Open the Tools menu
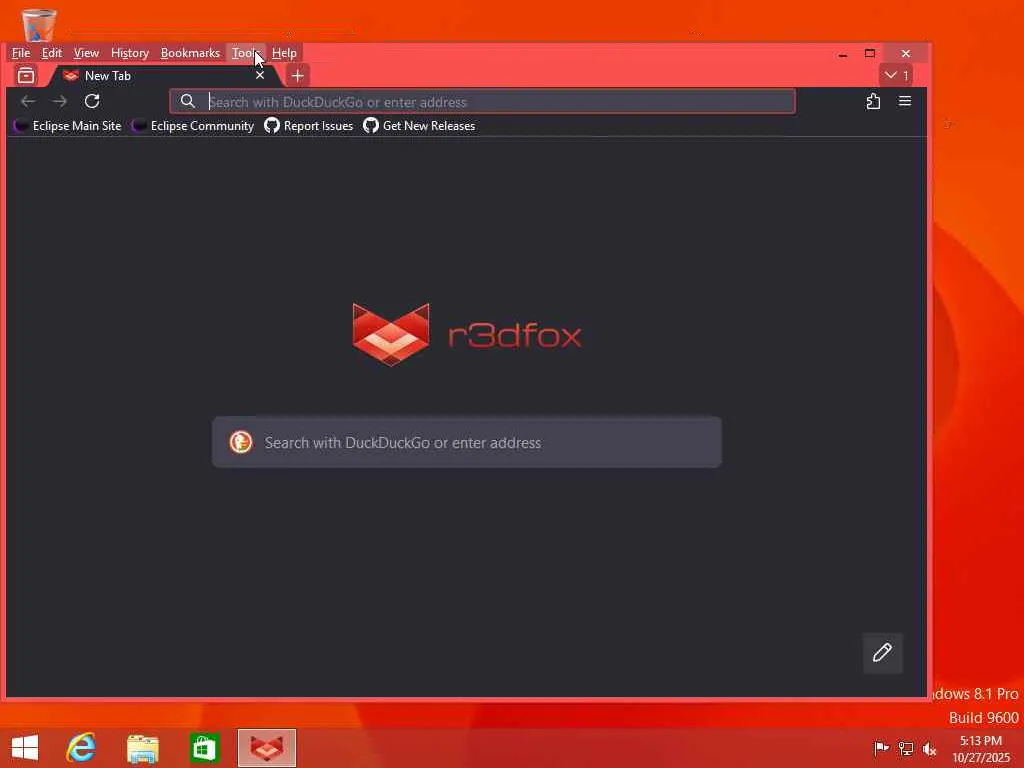 pyautogui.click(x=246, y=53)
